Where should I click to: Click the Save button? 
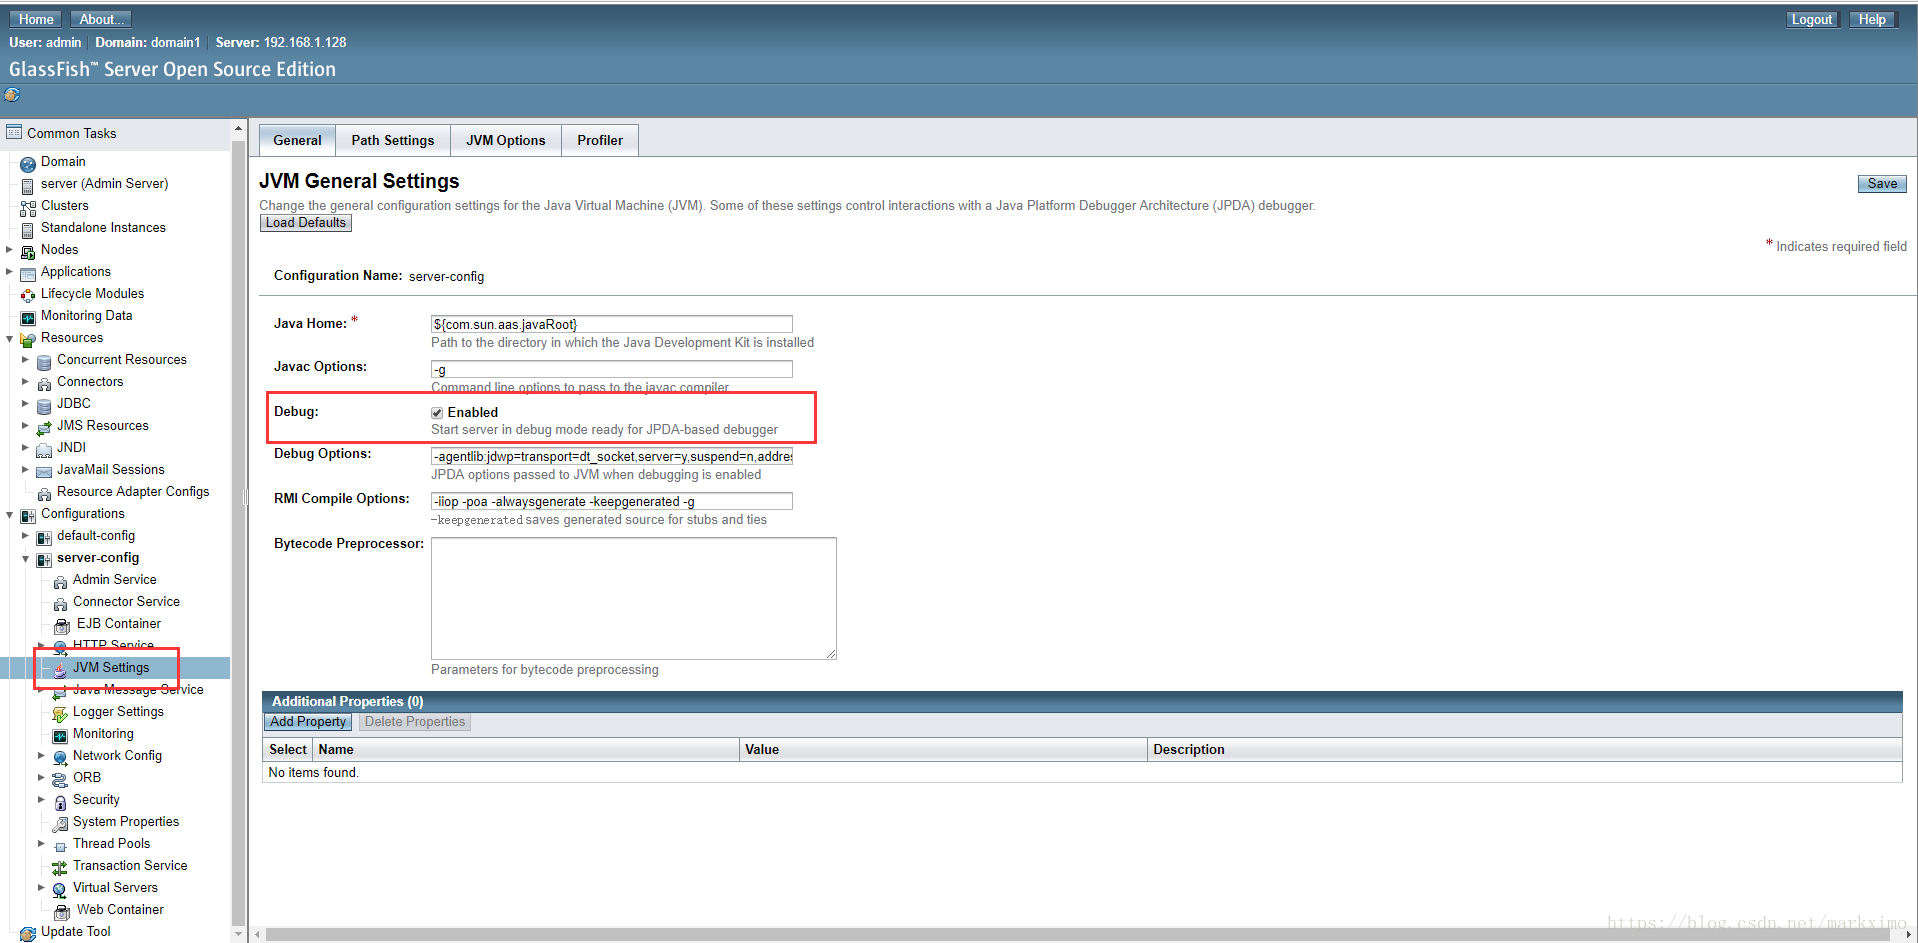point(1882,184)
